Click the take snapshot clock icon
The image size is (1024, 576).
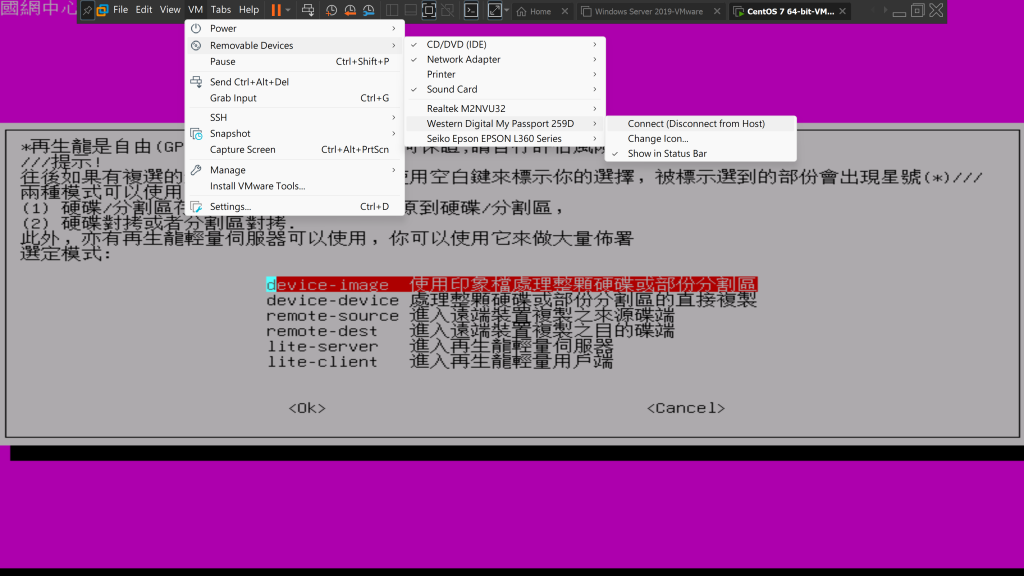331,10
